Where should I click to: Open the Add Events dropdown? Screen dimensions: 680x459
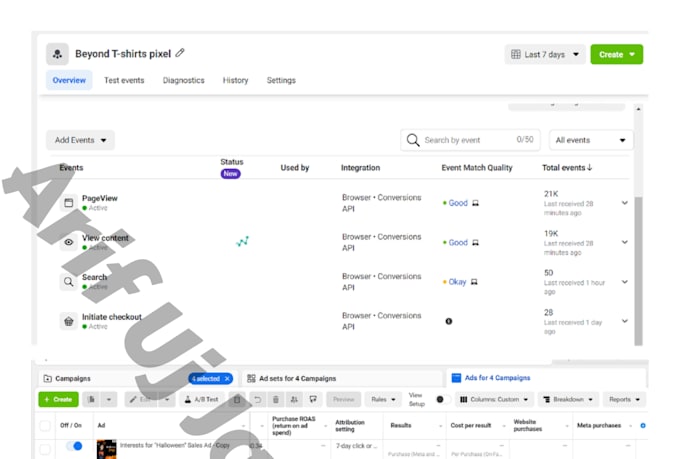pyautogui.click(x=80, y=140)
